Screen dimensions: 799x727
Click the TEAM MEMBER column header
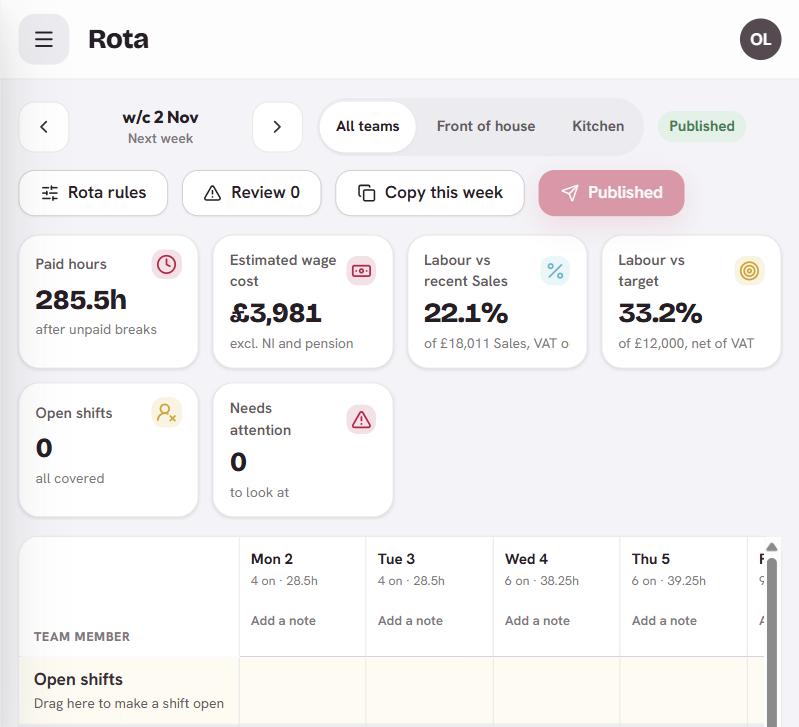[x=82, y=636]
